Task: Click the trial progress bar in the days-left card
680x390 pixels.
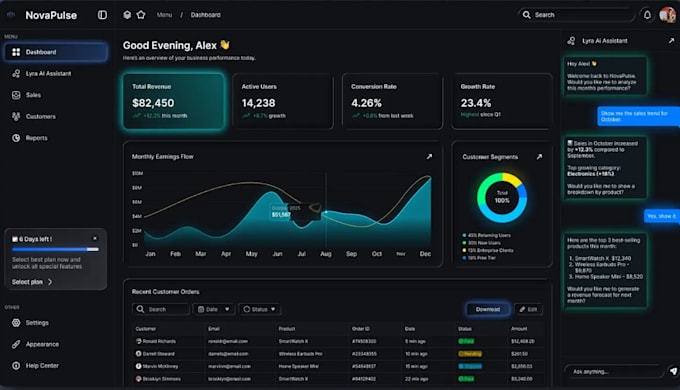Action: coord(56,249)
